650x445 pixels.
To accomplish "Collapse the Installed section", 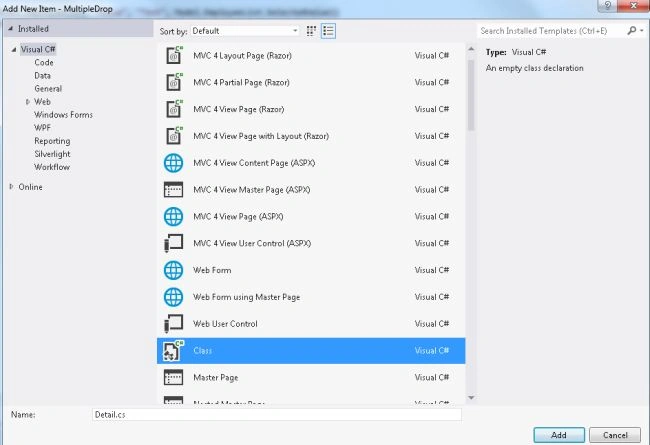I will point(10,29).
